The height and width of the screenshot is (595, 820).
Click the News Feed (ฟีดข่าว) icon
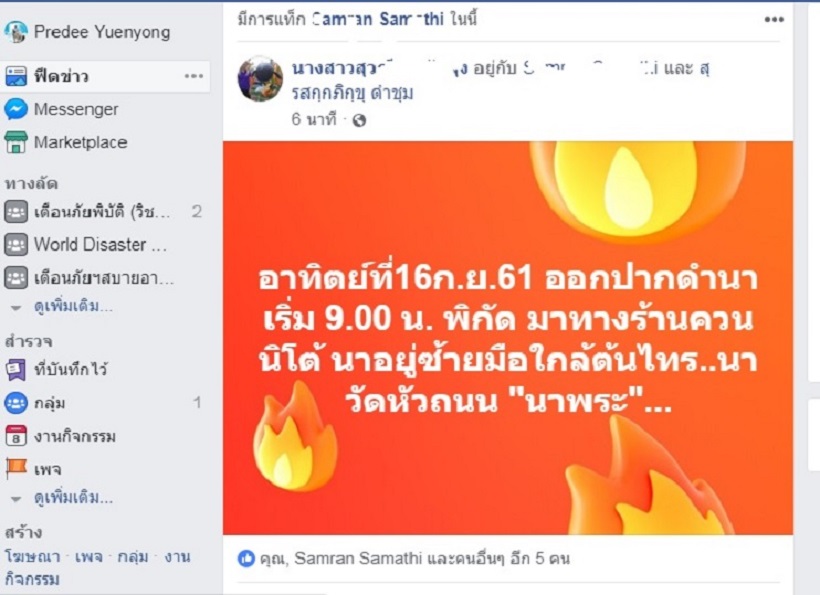(16, 76)
